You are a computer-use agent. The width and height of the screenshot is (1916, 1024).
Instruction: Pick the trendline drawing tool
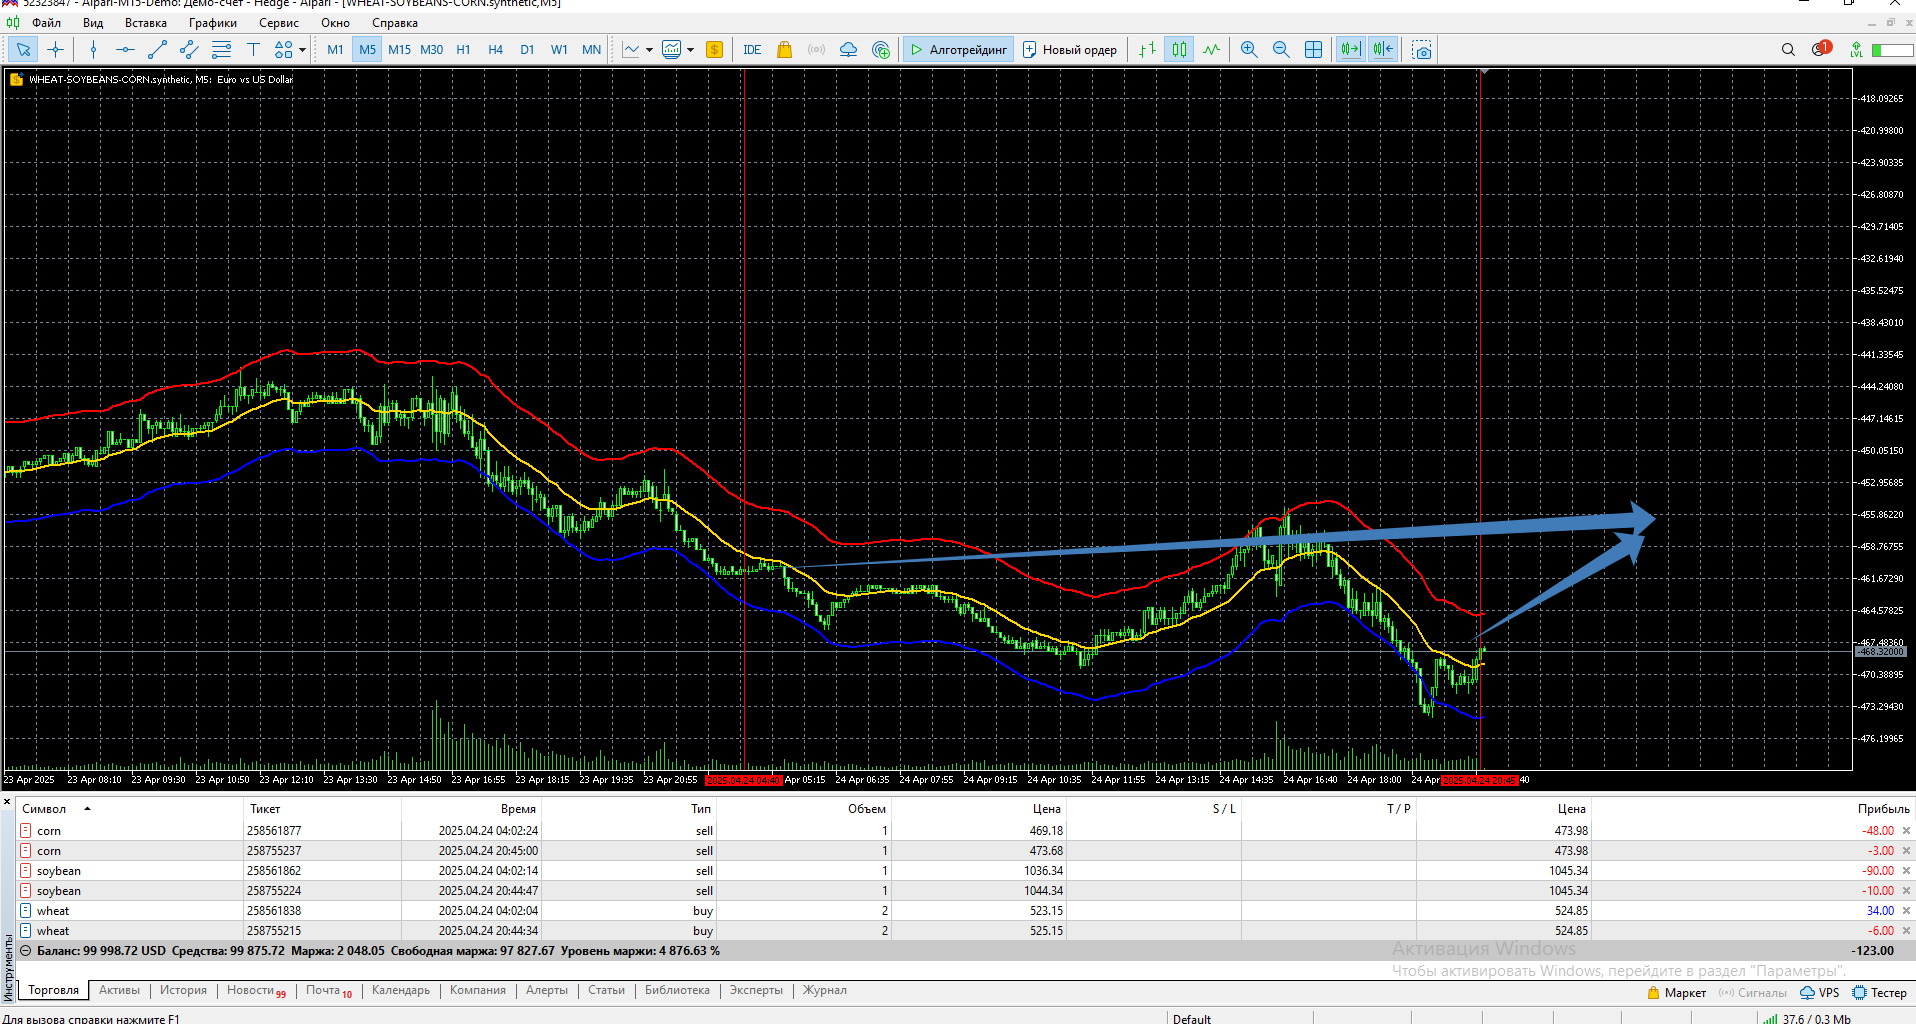(x=157, y=49)
